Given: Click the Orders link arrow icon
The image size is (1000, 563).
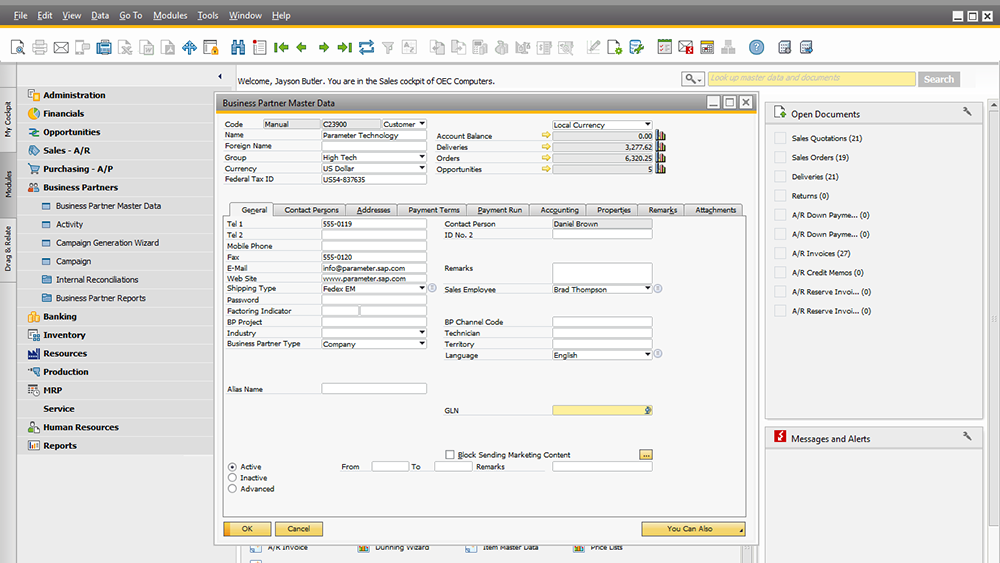Looking at the screenshot, I should point(546,158).
